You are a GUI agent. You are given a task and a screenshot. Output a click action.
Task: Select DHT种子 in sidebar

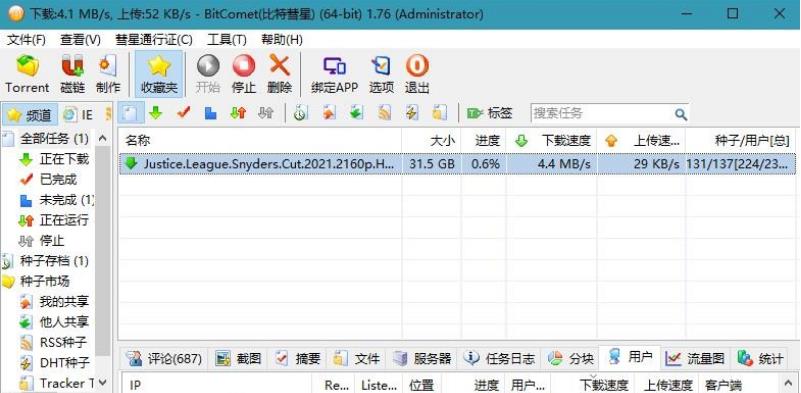[x=64, y=363]
